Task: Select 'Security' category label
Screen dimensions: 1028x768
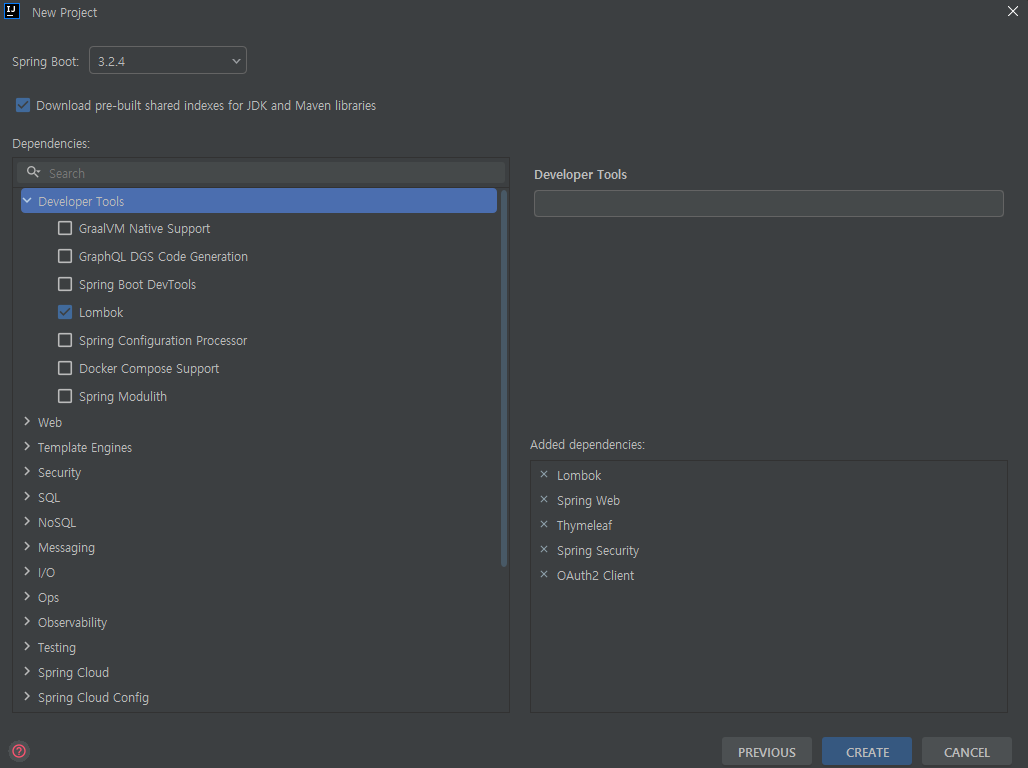Action: pyautogui.click(x=59, y=472)
